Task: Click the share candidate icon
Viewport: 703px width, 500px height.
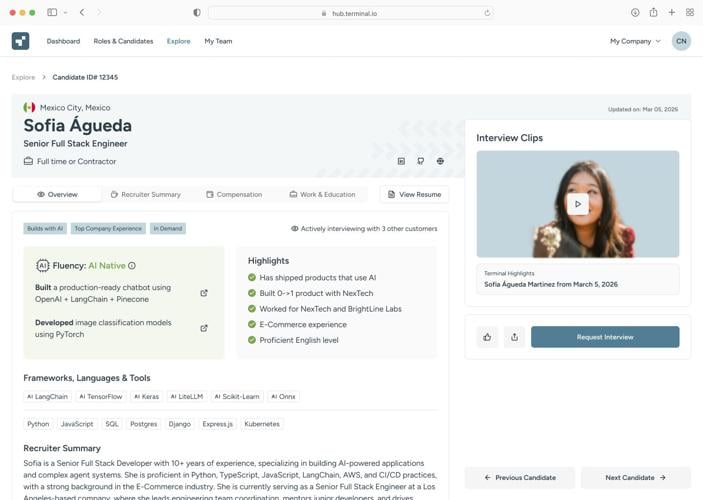Action: point(514,337)
